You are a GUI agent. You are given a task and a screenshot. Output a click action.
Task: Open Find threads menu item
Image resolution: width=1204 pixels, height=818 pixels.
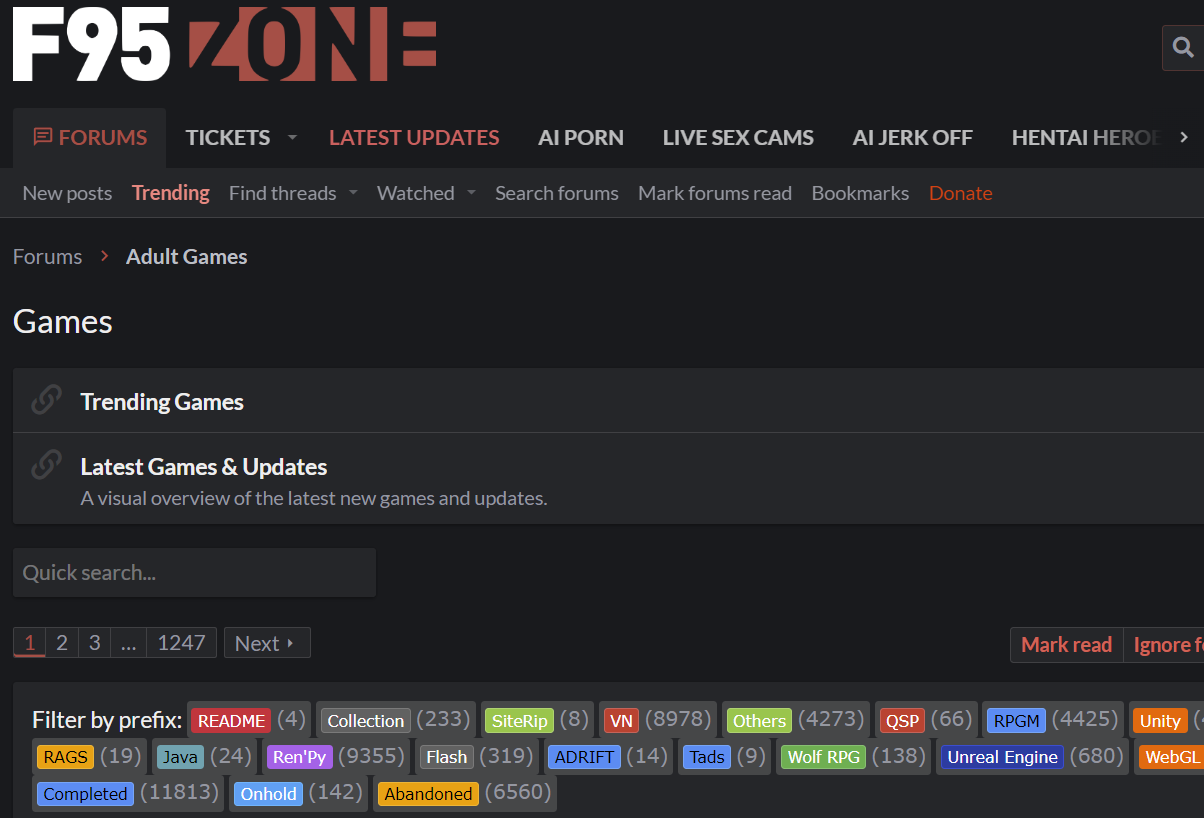pos(283,193)
